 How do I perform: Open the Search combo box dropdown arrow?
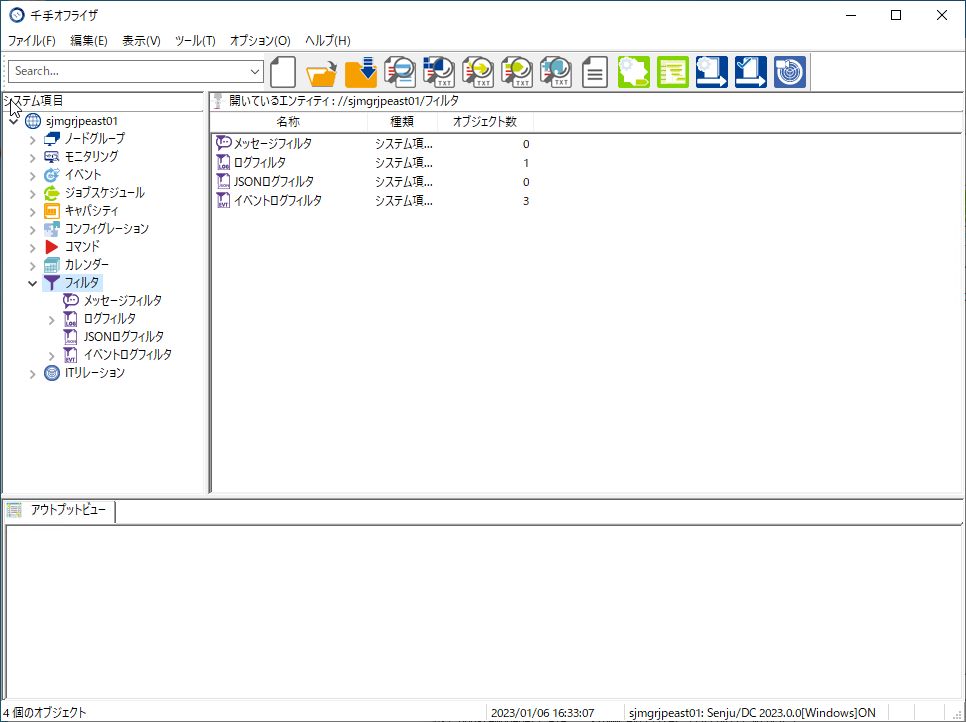pyautogui.click(x=255, y=71)
